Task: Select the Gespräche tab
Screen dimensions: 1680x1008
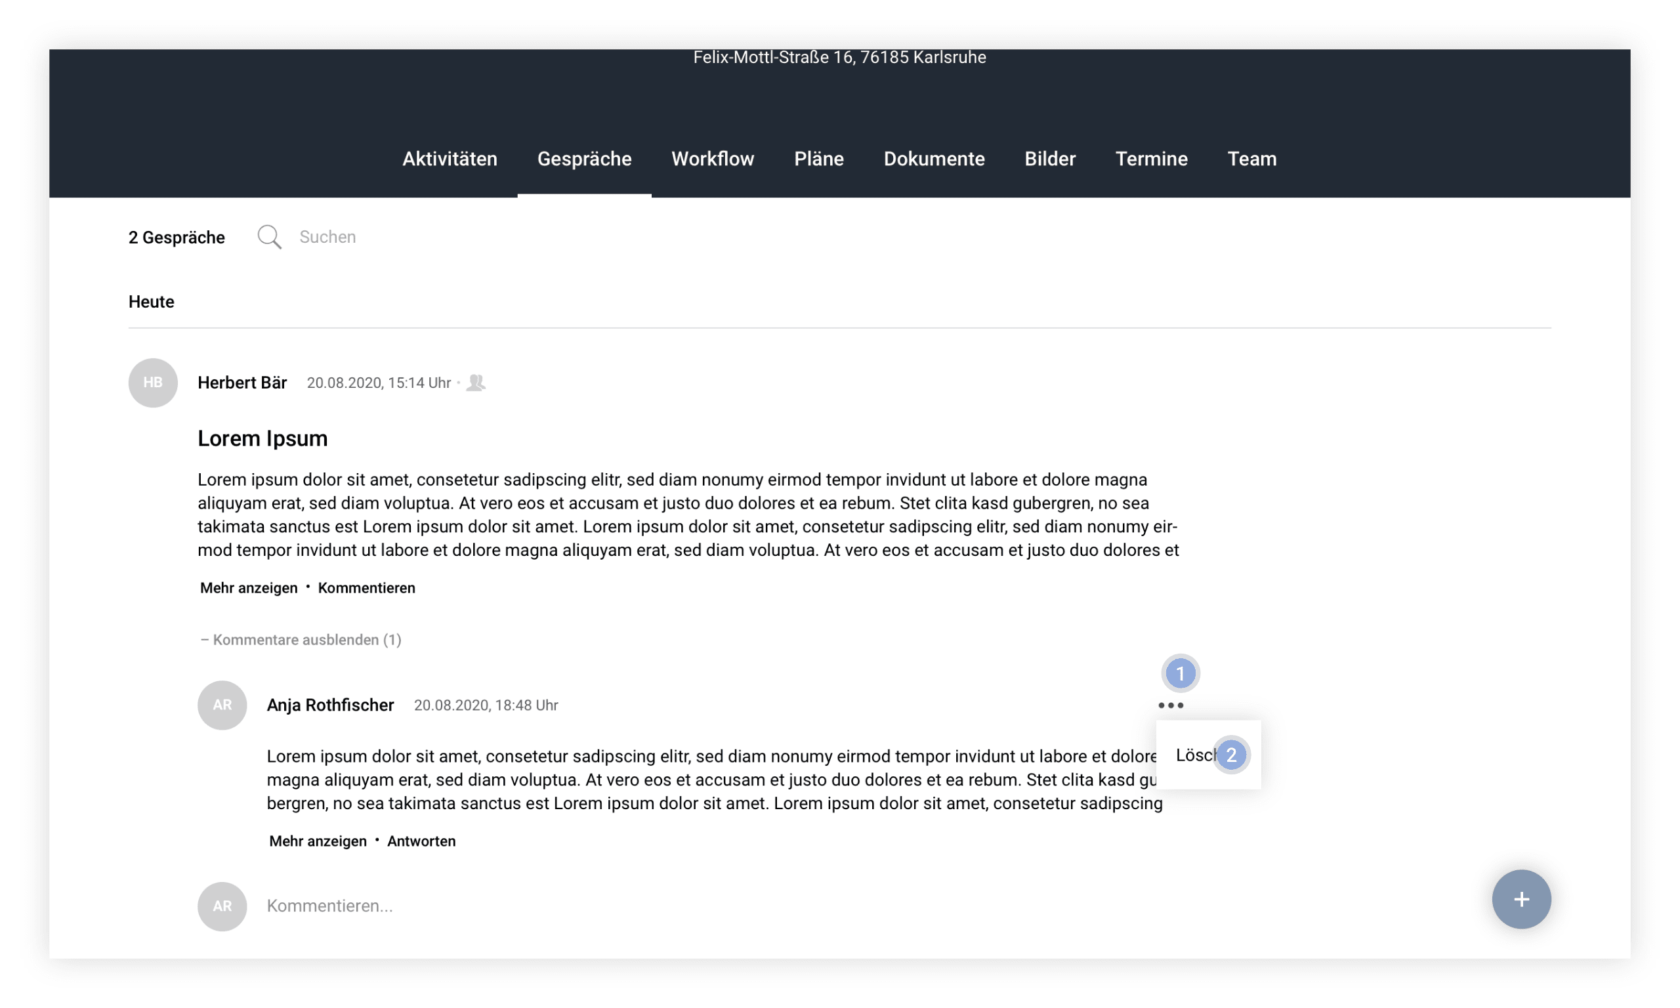Action: (x=584, y=159)
